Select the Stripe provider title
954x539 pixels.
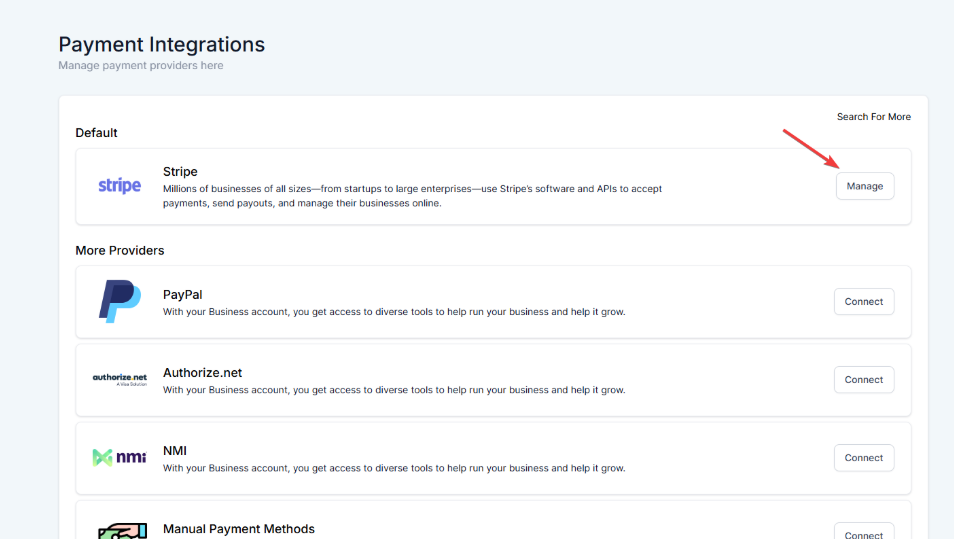click(180, 172)
